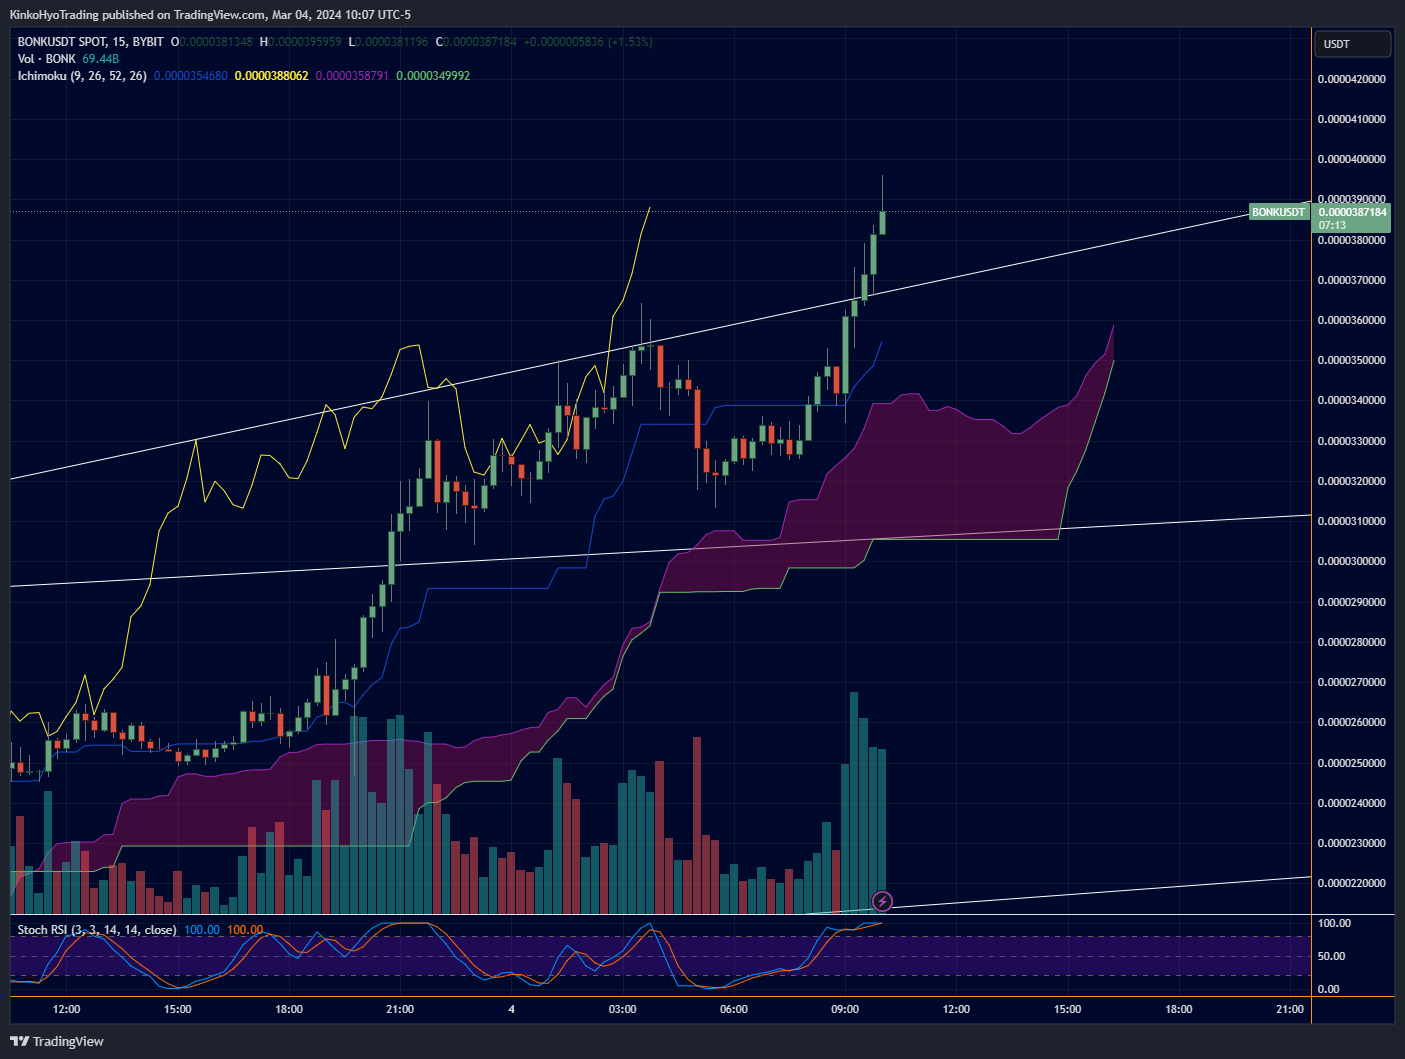Viewport: 1405px width, 1059px height.
Task: Click the 0.0000400000 price axis label
Action: click(x=1352, y=159)
